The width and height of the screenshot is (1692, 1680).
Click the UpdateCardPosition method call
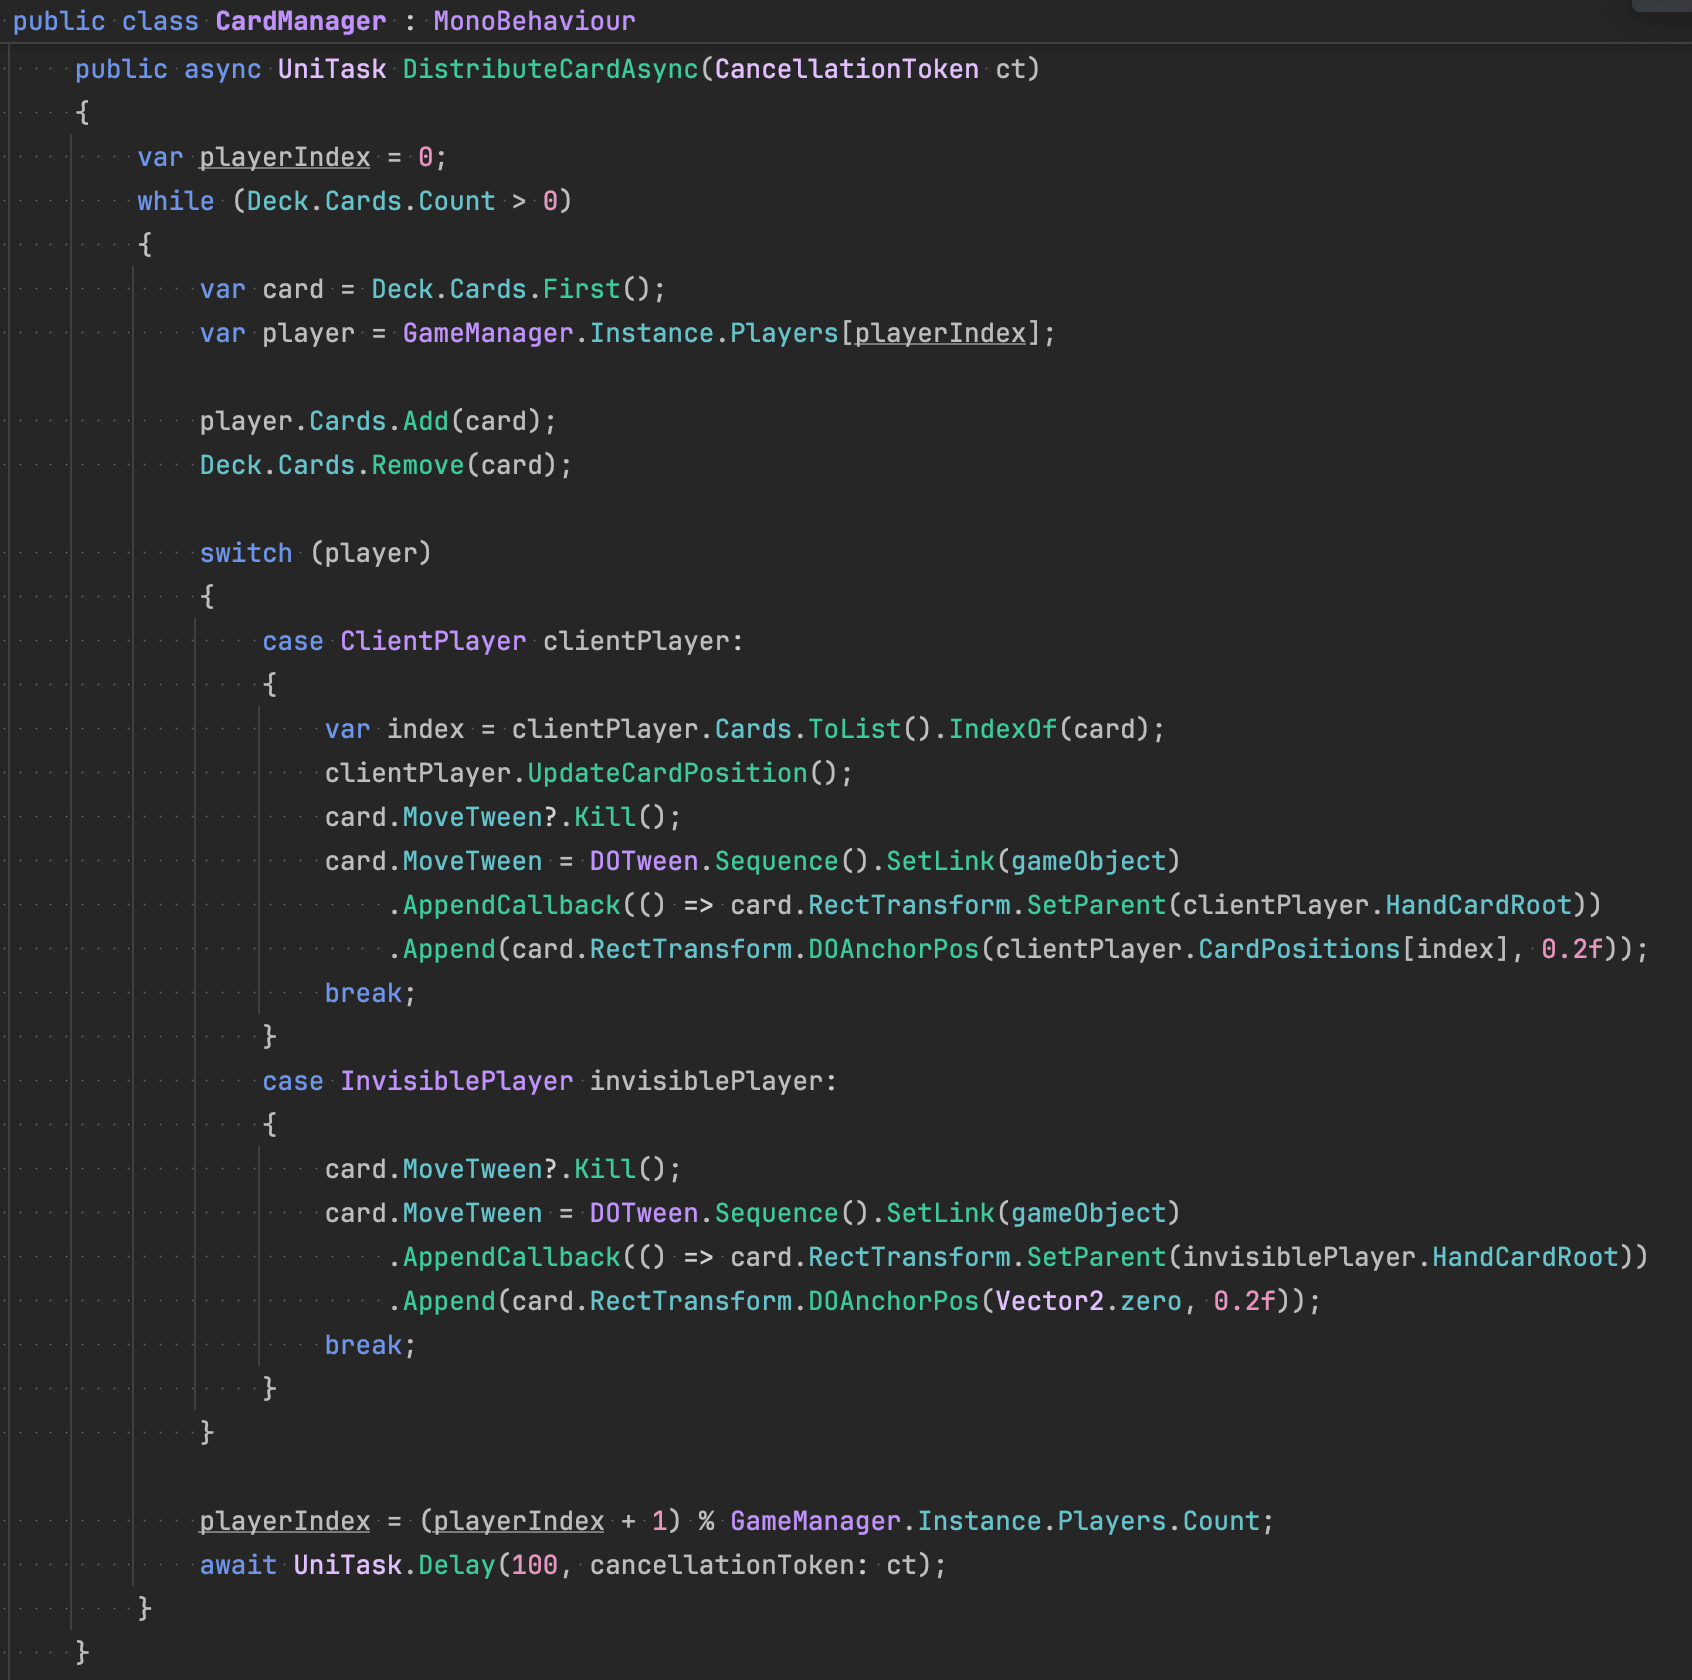point(667,773)
